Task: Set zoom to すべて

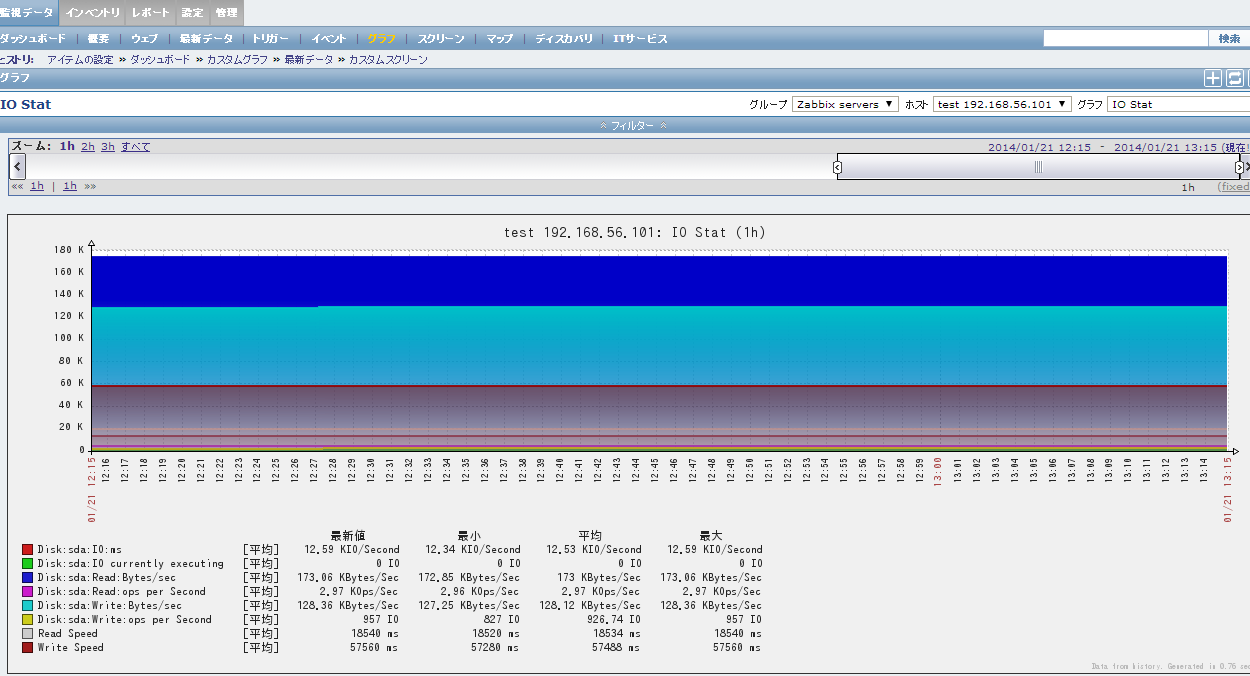Action: [x=136, y=146]
